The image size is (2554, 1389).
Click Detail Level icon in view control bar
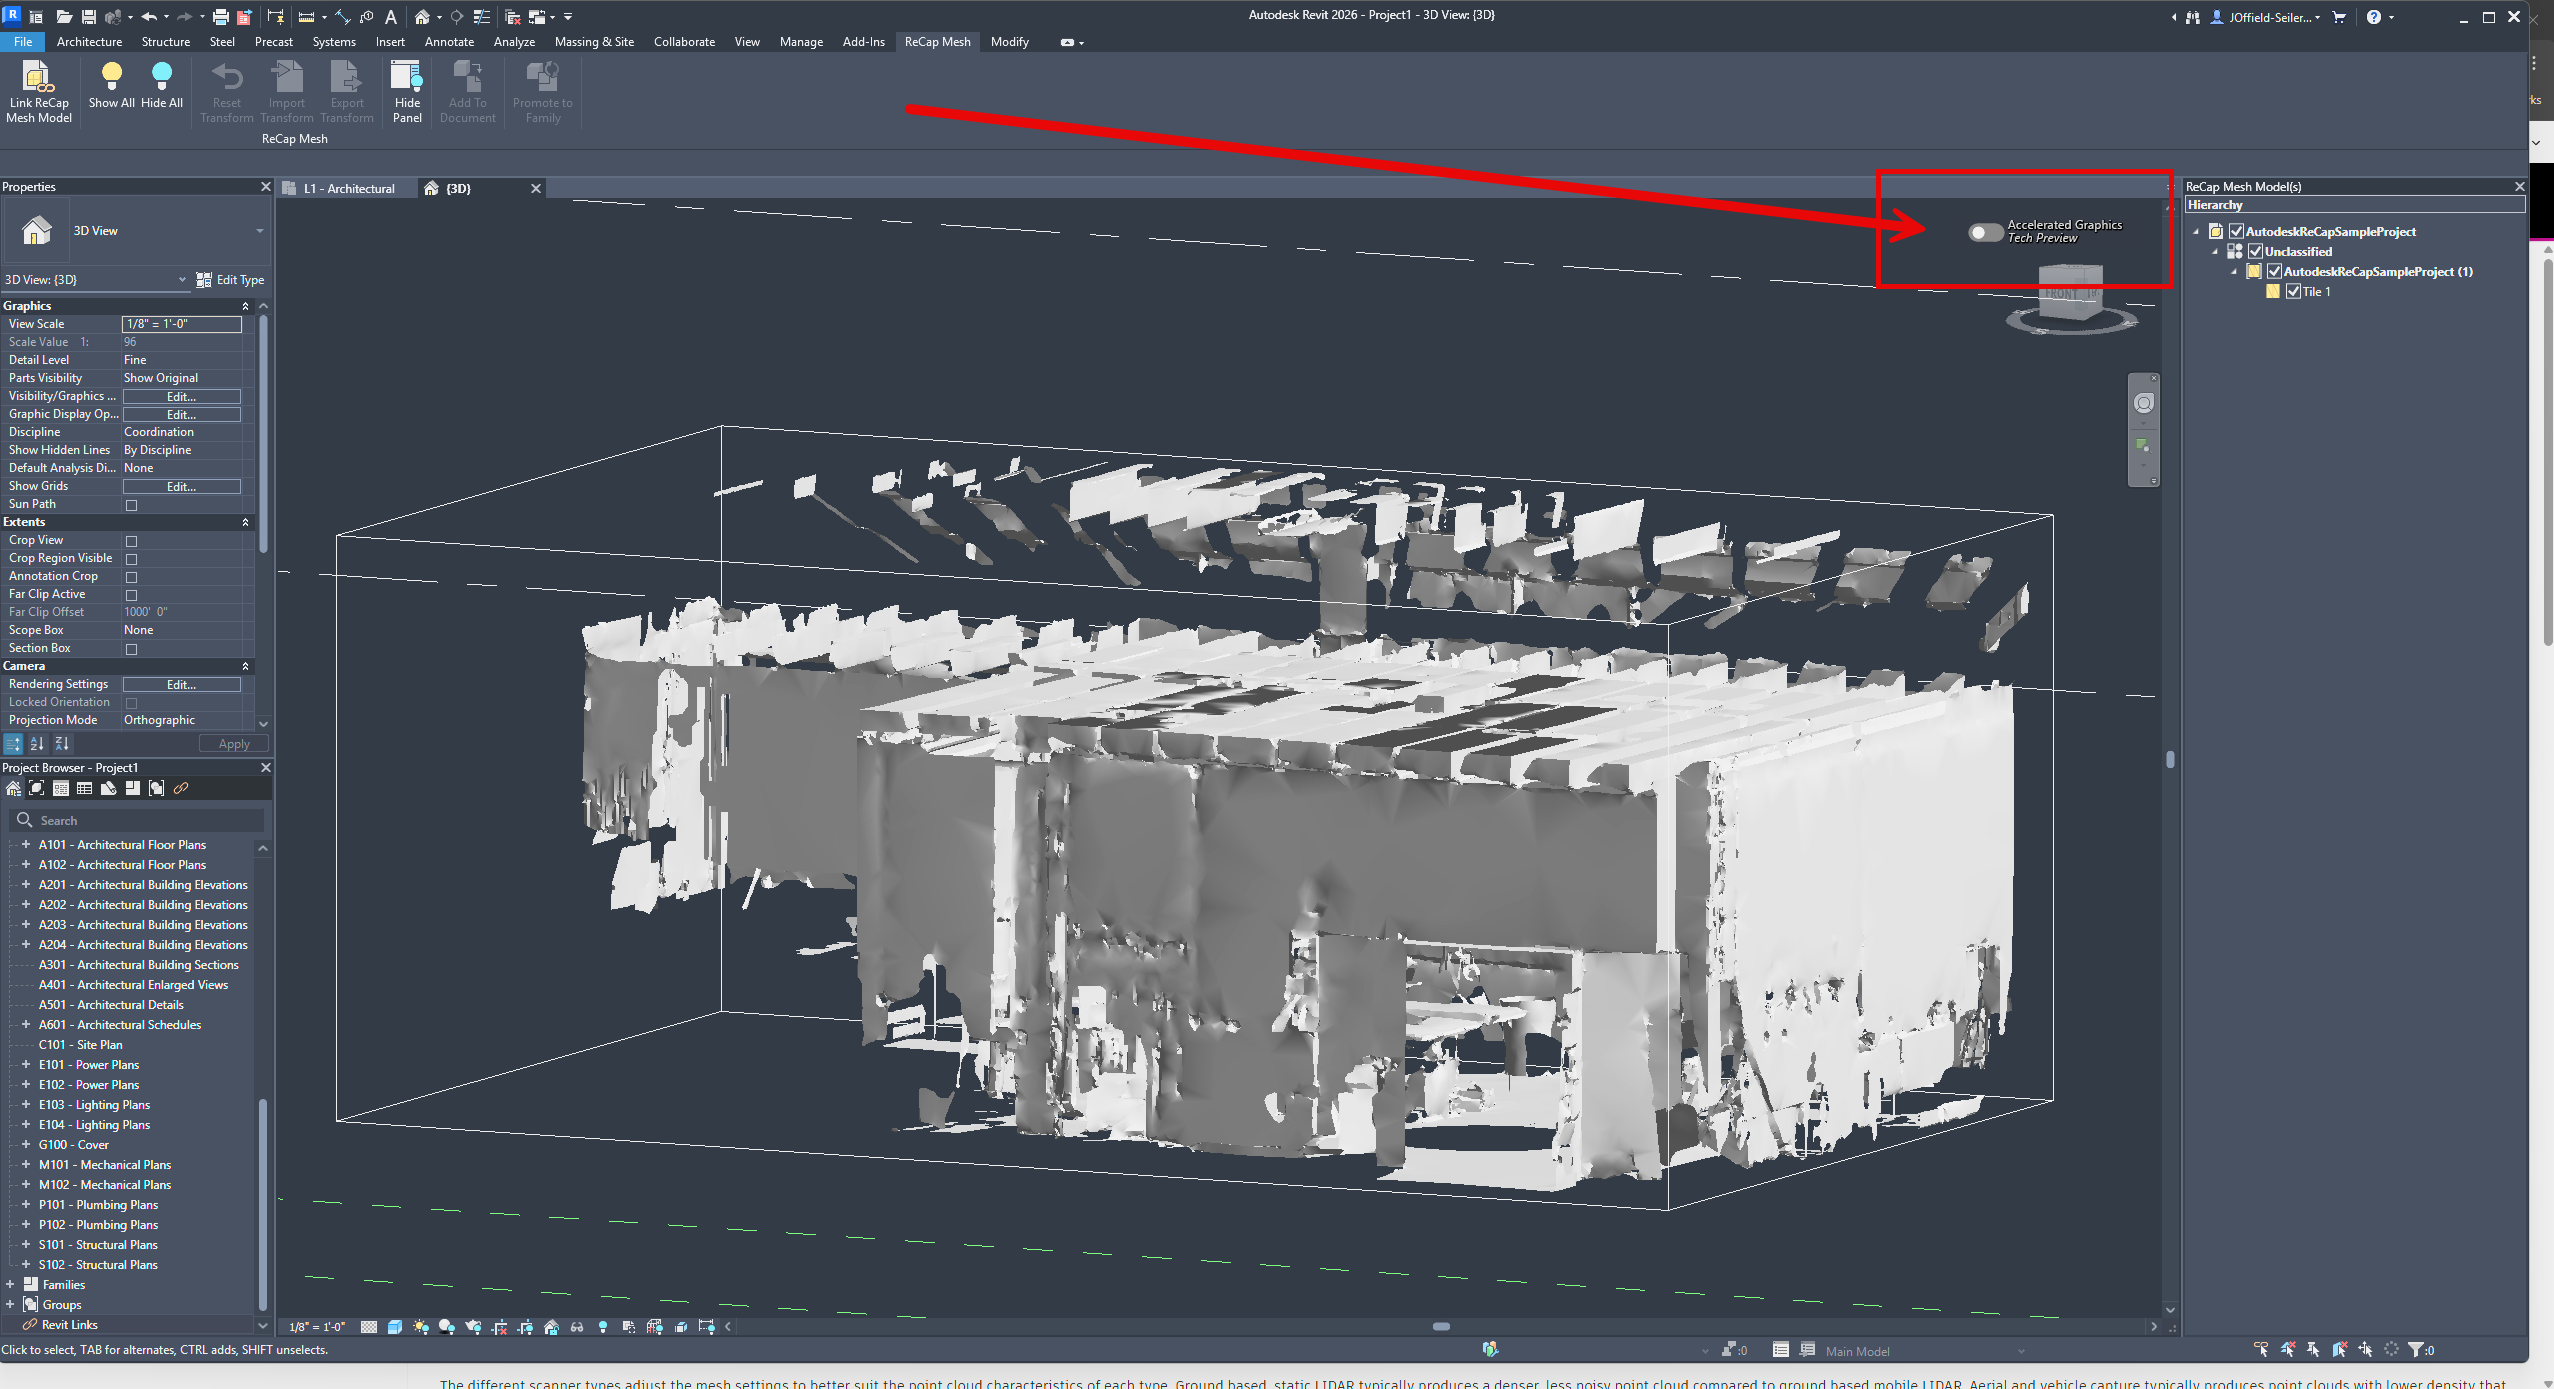(x=369, y=1327)
